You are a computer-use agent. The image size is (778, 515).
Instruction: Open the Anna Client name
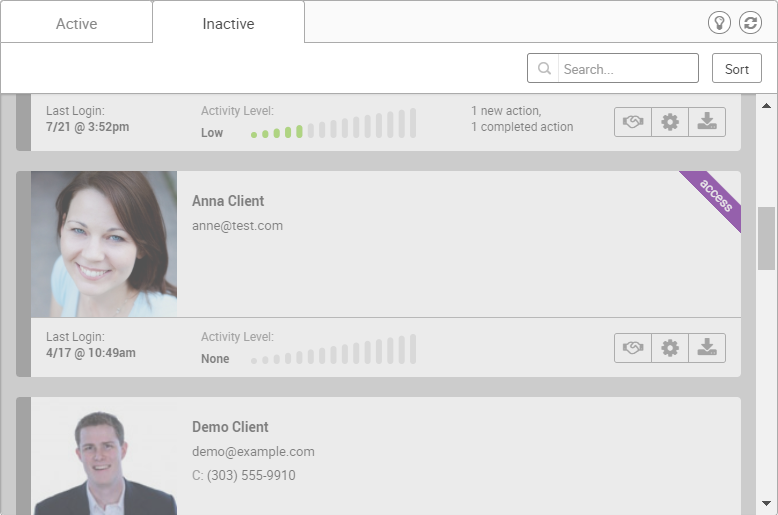point(228,201)
